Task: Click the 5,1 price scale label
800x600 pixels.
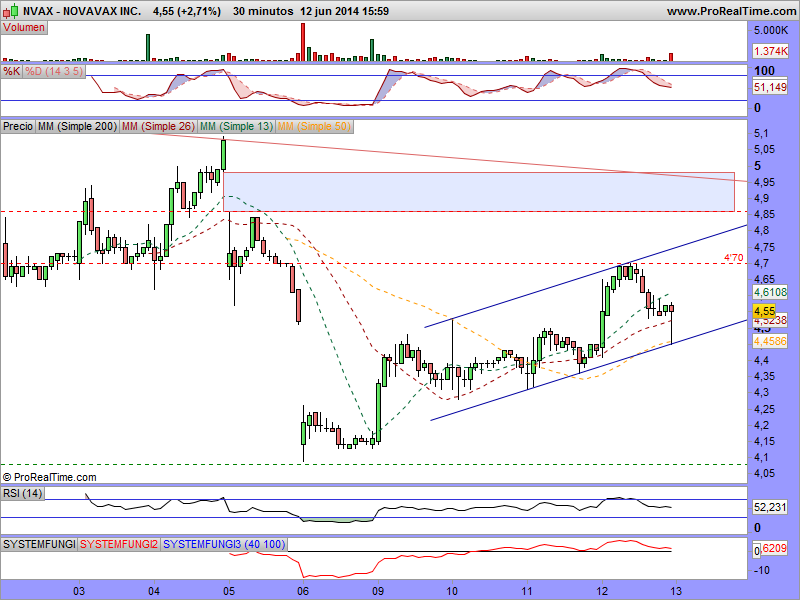Action: [x=761, y=134]
